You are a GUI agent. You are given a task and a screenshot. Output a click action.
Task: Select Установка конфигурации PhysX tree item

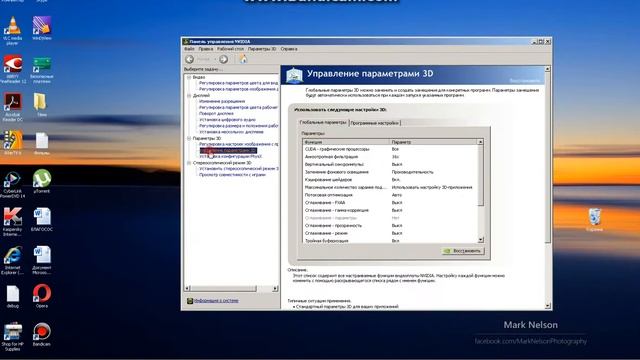click(x=231, y=156)
